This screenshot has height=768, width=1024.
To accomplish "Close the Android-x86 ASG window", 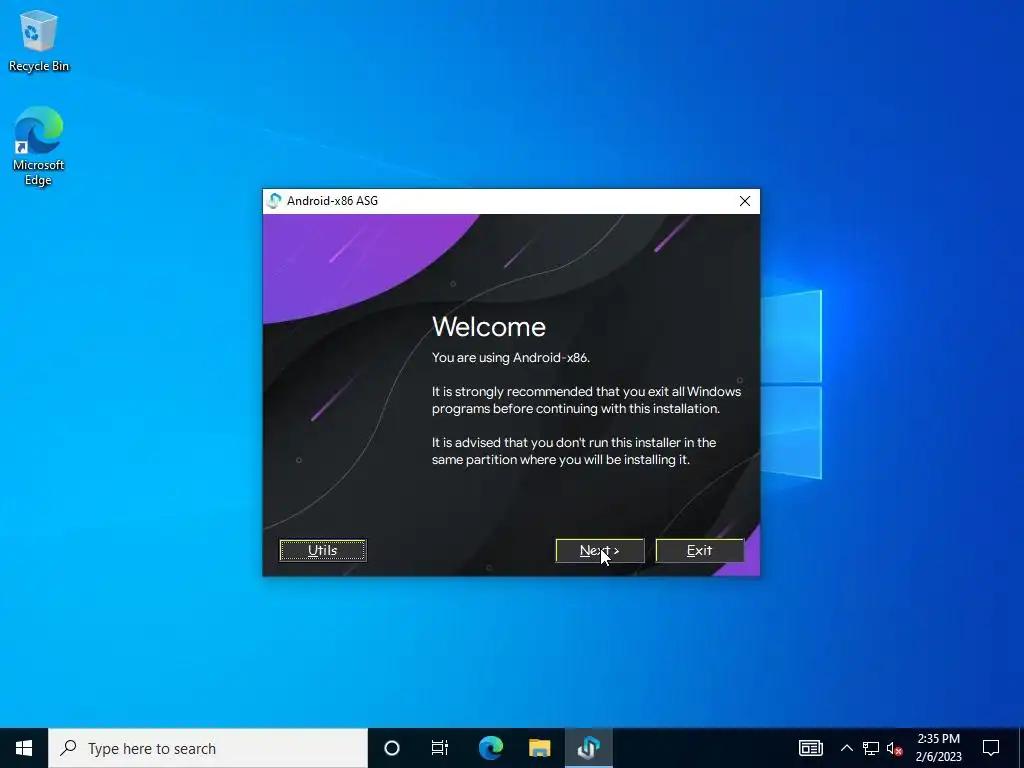I will coord(744,201).
